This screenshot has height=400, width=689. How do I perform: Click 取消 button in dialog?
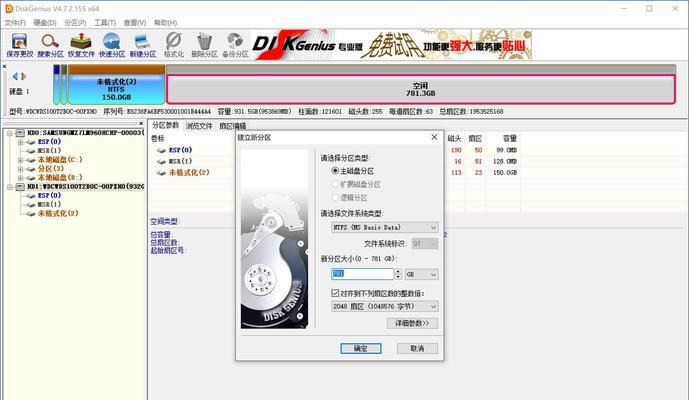click(417, 349)
